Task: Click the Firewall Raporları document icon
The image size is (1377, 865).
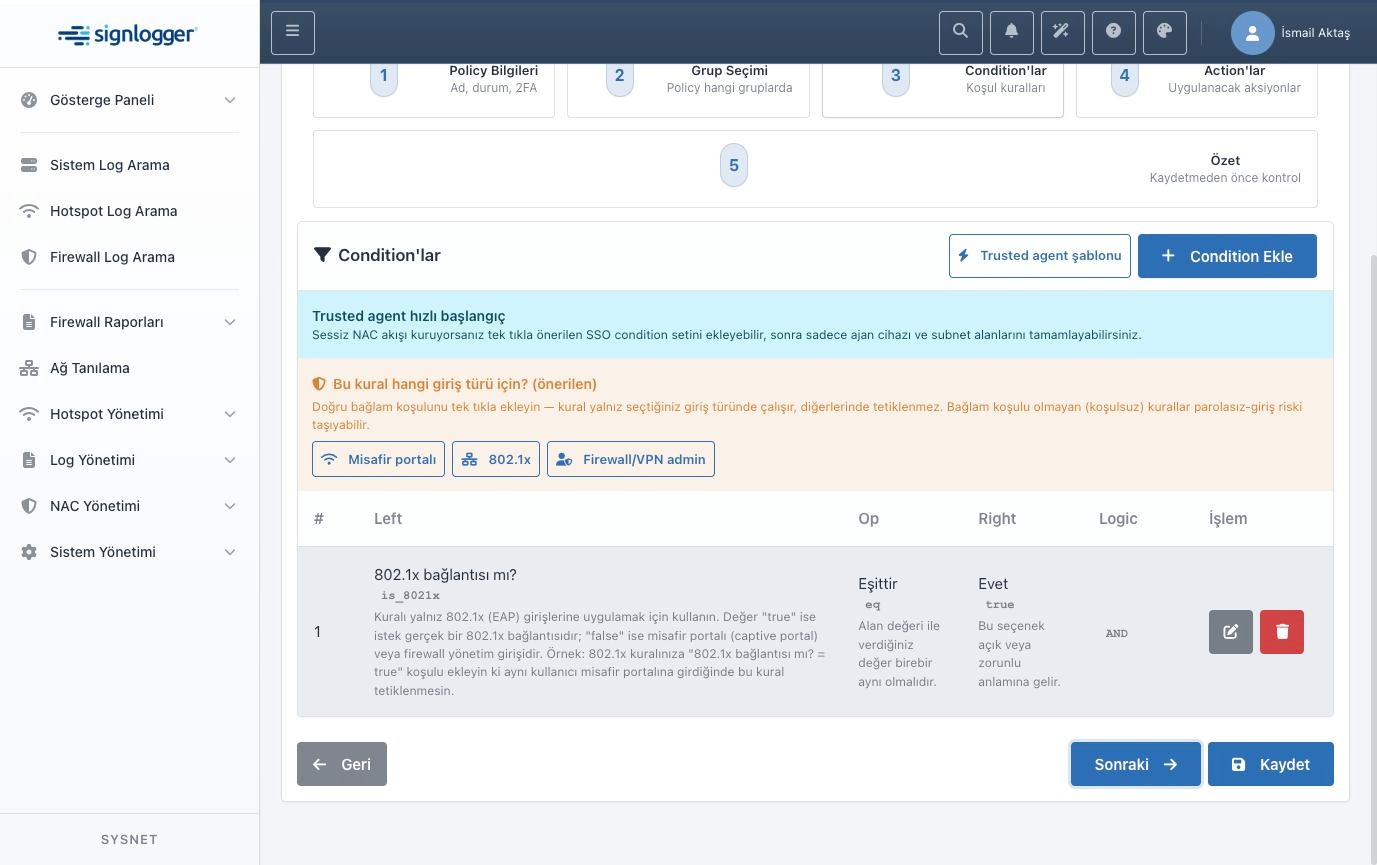Action: (x=29, y=322)
